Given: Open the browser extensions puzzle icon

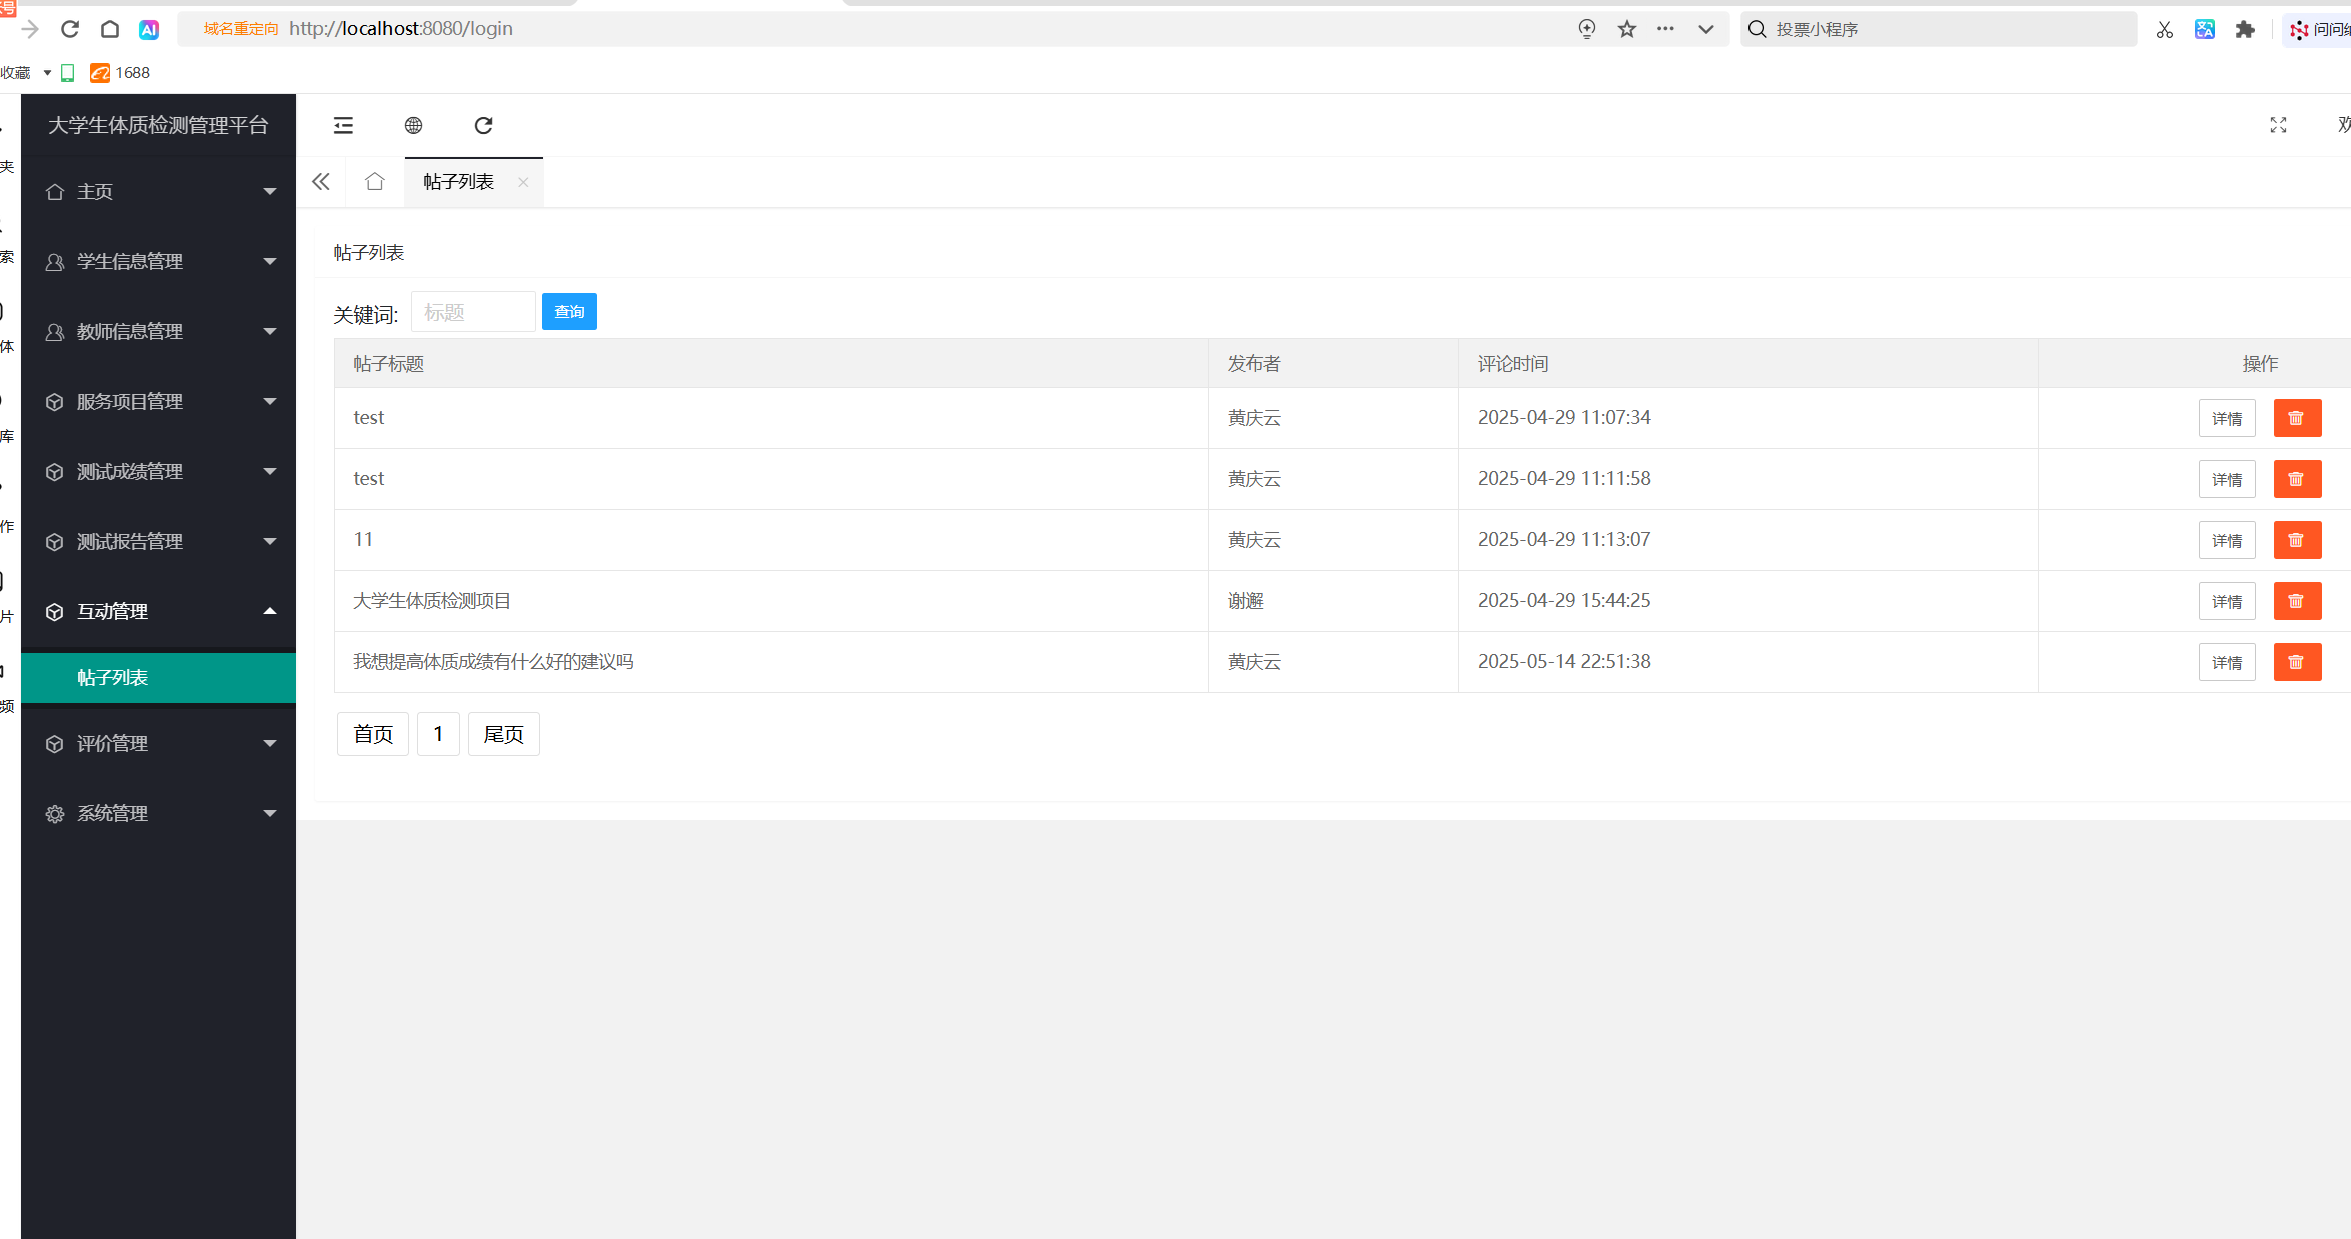Looking at the screenshot, I should pos(2245,29).
